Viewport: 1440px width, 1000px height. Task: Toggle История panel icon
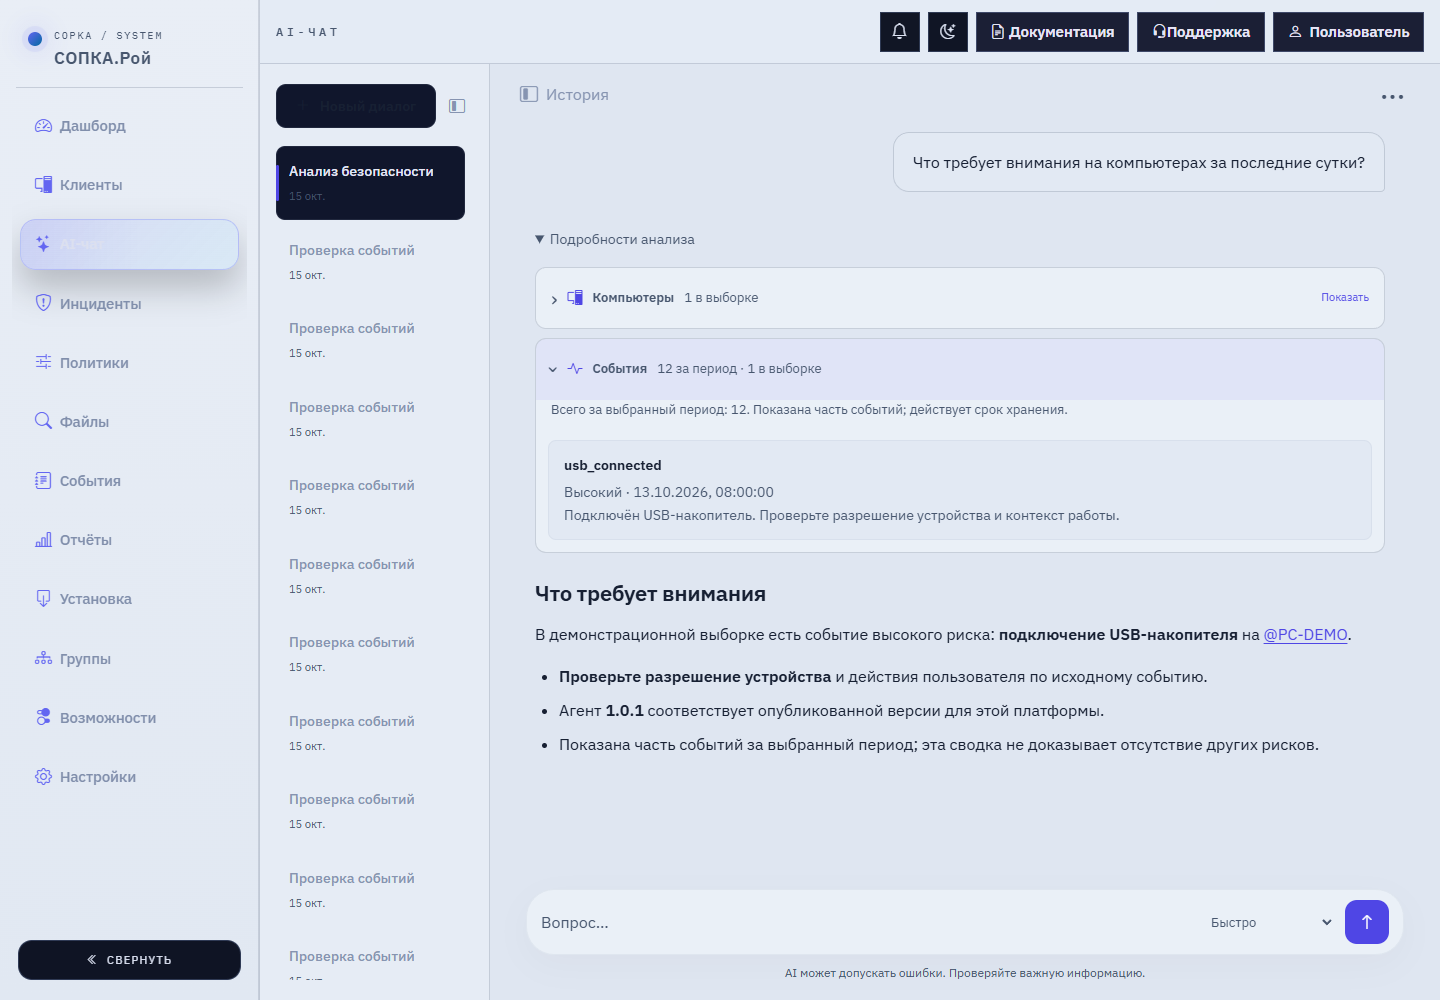coord(529,94)
